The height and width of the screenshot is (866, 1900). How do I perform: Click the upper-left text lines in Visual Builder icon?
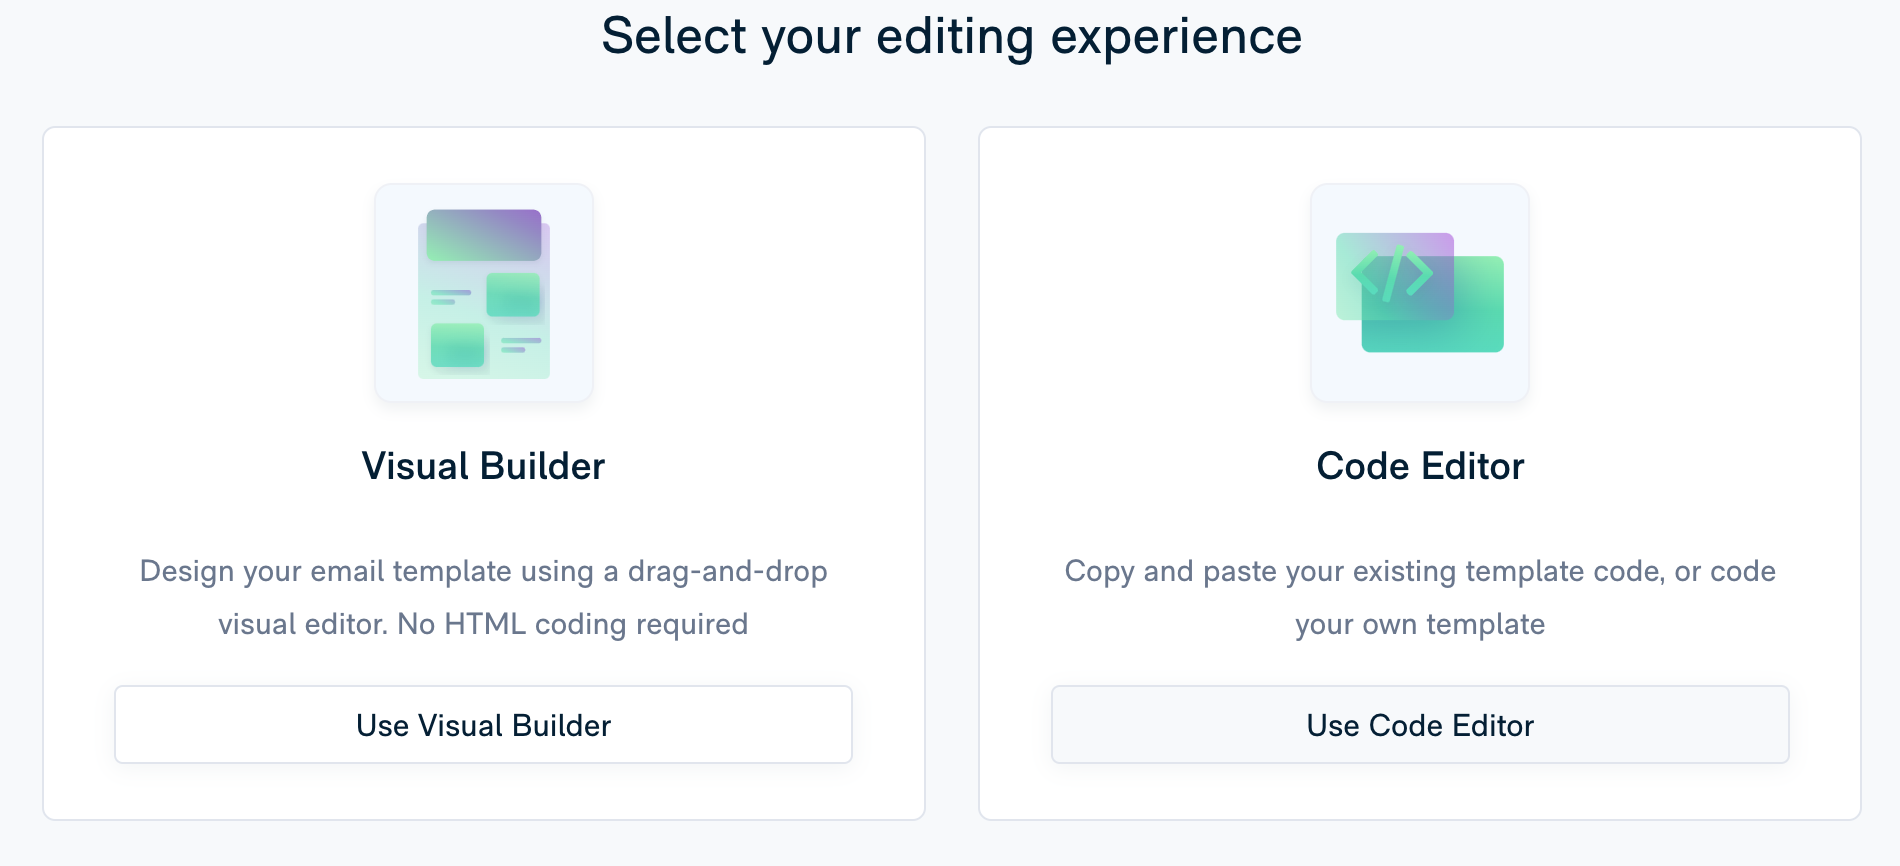tap(450, 297)
